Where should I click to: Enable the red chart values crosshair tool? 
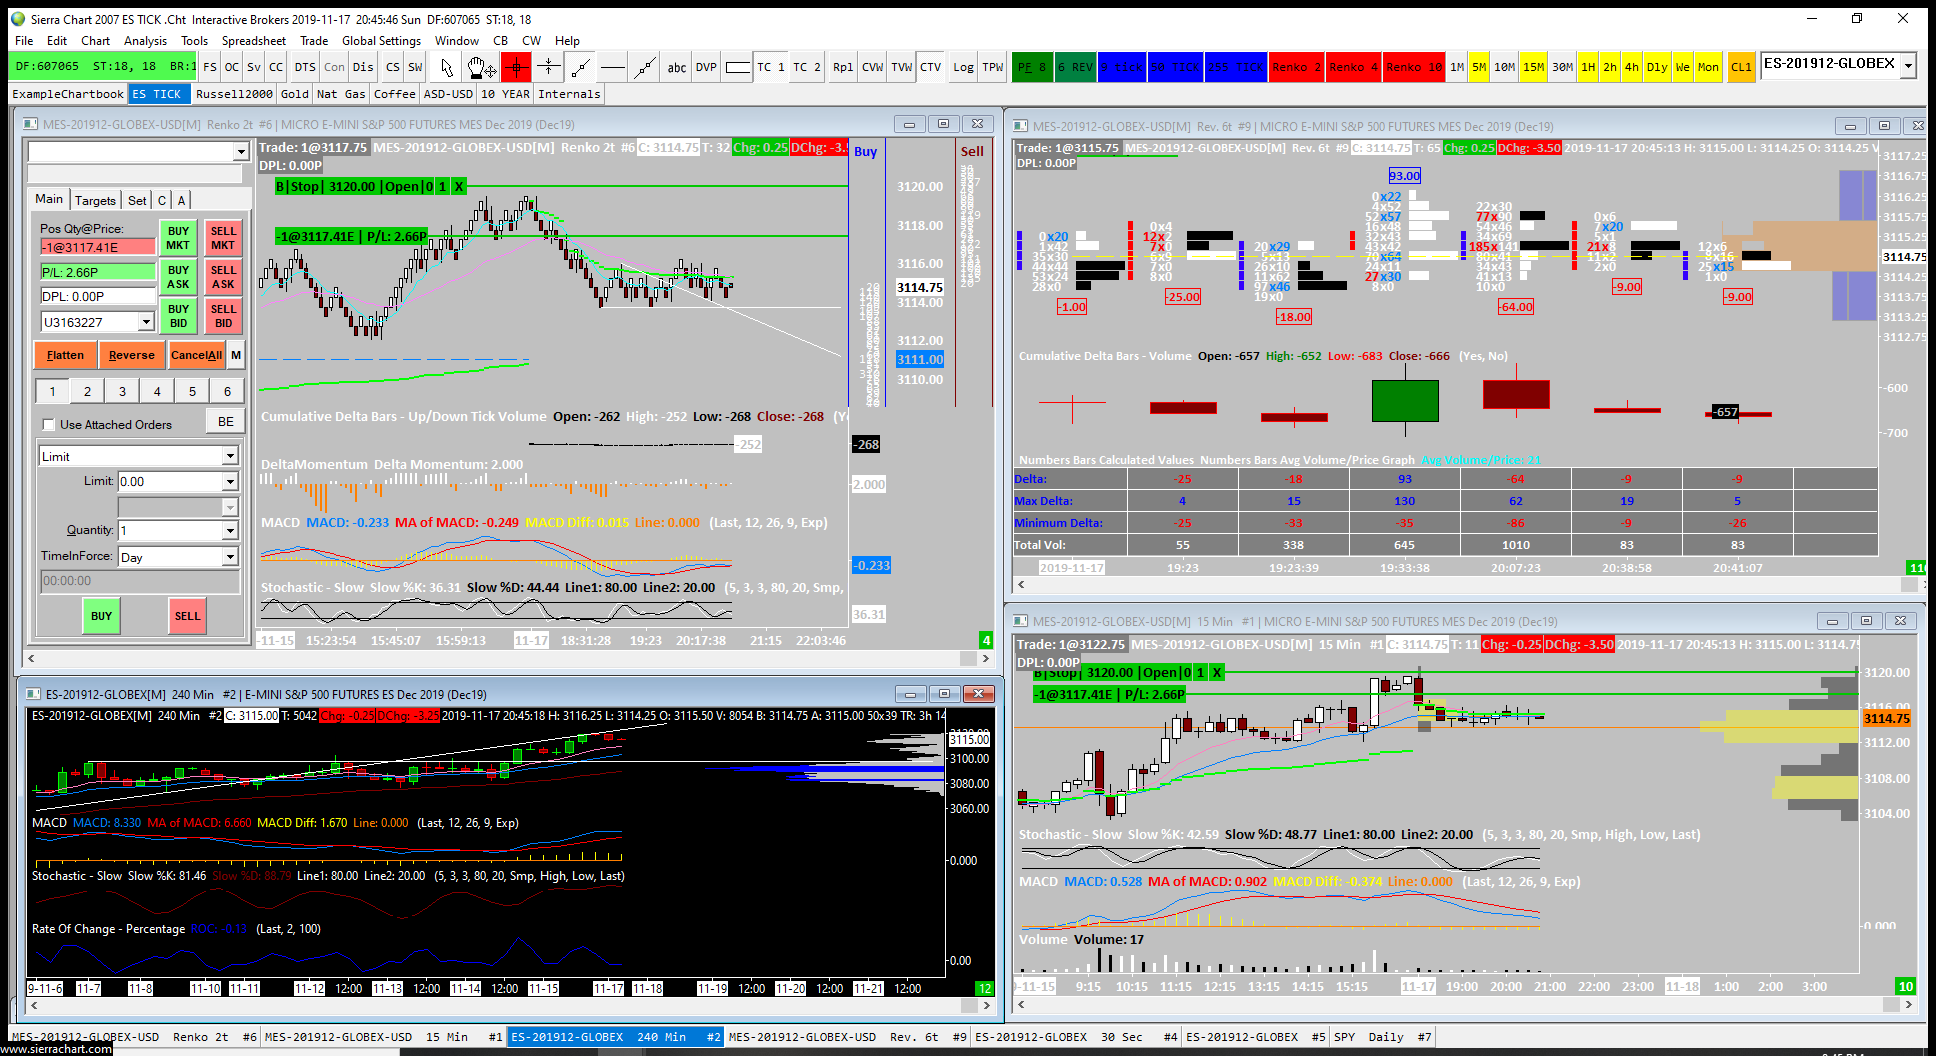click(516, 67)
